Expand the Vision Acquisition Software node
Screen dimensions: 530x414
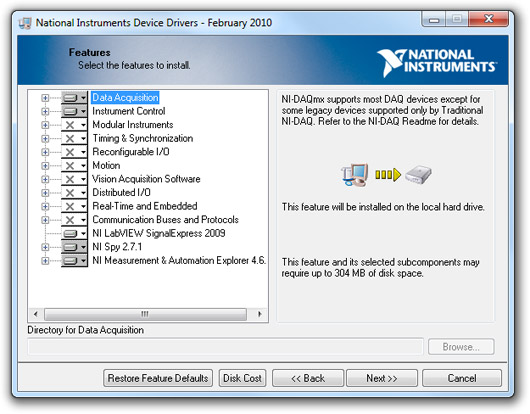tap(45, 179)
